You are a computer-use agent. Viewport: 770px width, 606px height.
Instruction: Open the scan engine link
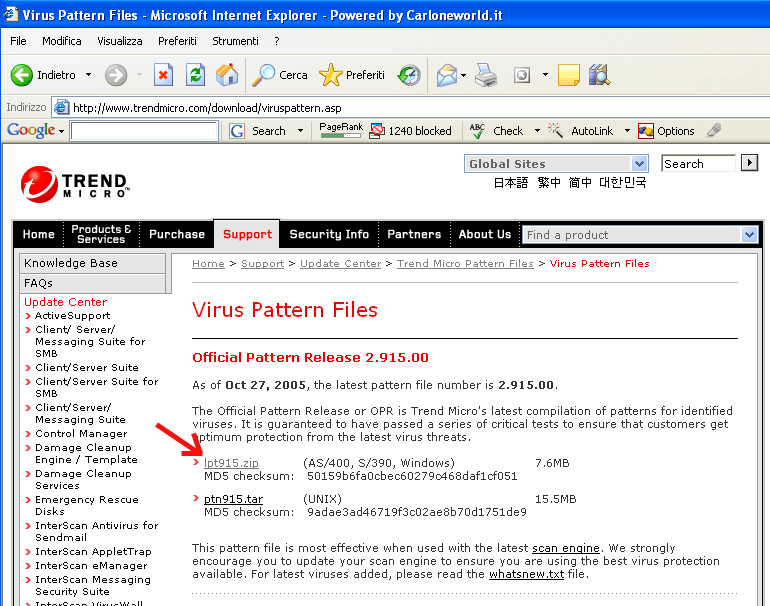(x=566, y=548)
